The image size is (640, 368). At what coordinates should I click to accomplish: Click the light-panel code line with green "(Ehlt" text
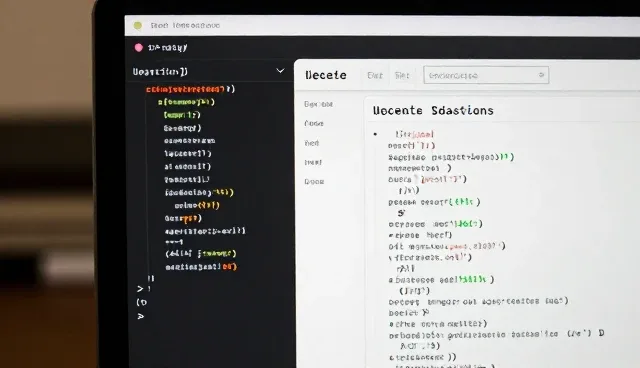(434, 202)
